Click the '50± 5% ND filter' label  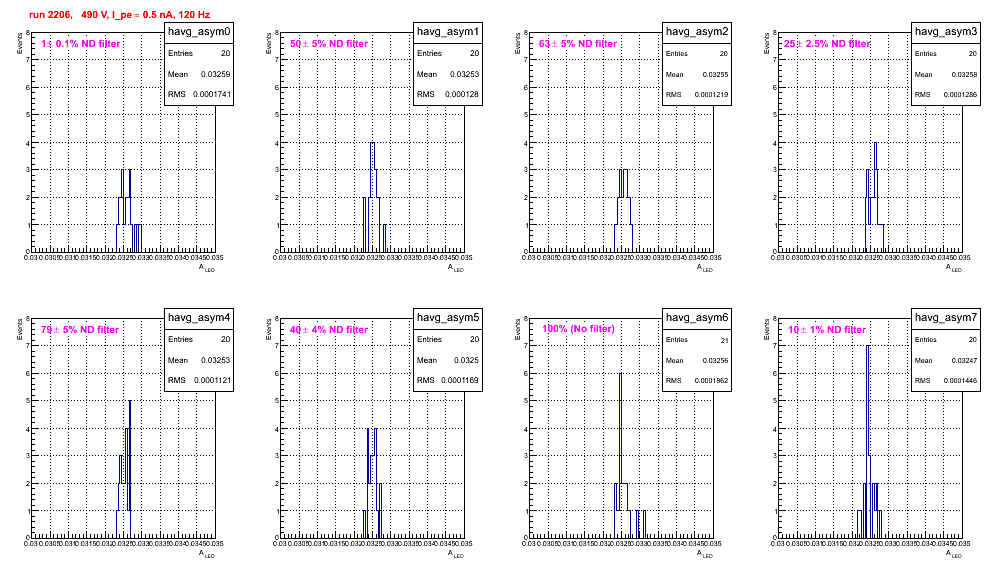329,44
